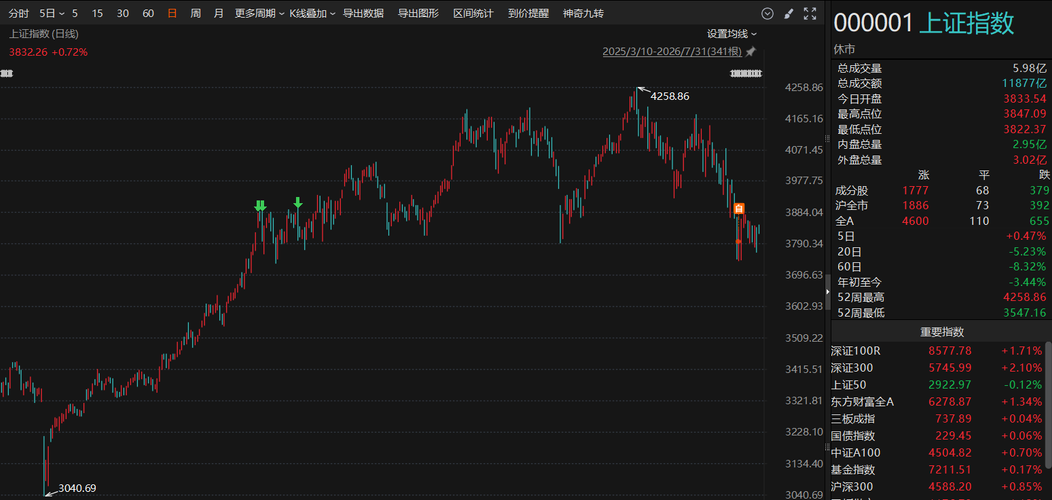Click the 3977.75 price axis label
This screenshot has width=1052, height=500.
[x=803, y=181]
